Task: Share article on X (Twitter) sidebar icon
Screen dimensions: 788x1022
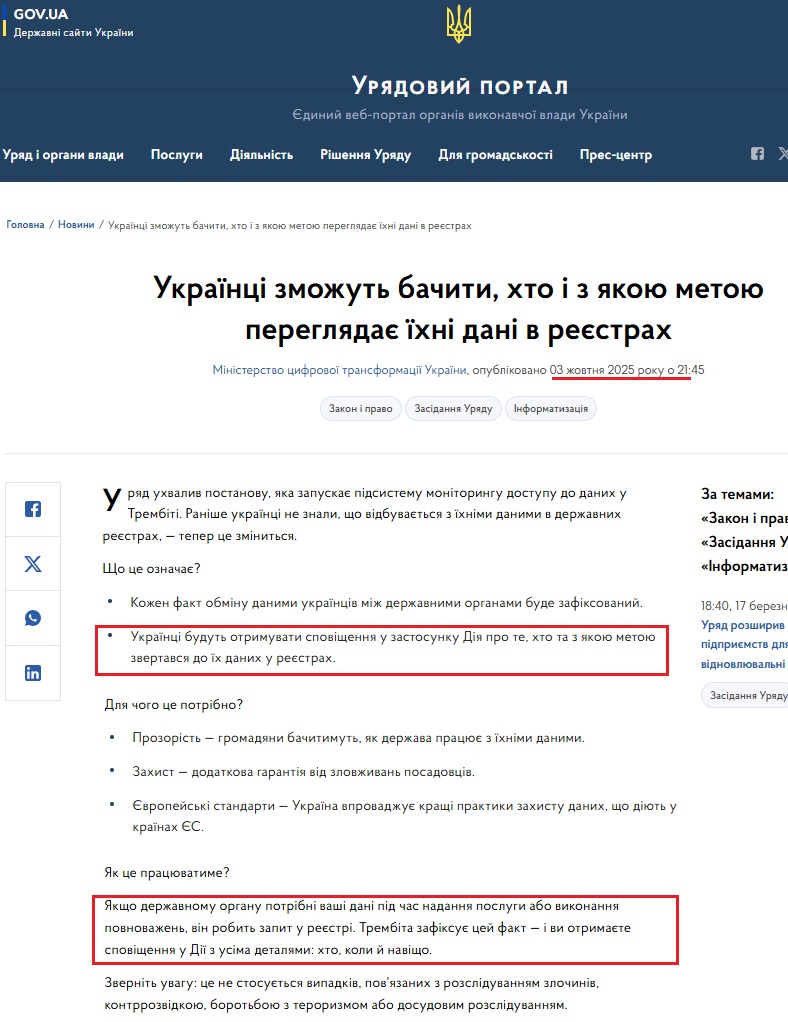Action: click(33, 564)
